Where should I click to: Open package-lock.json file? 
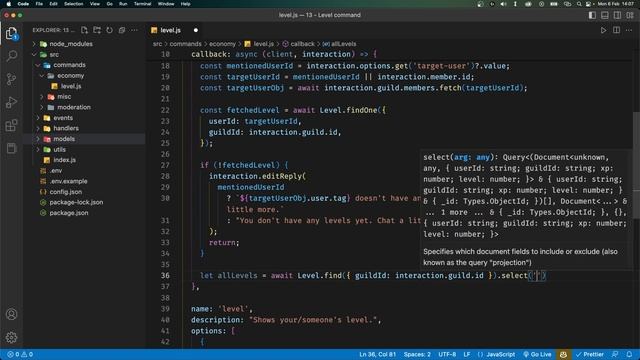[x=76, y=202]
